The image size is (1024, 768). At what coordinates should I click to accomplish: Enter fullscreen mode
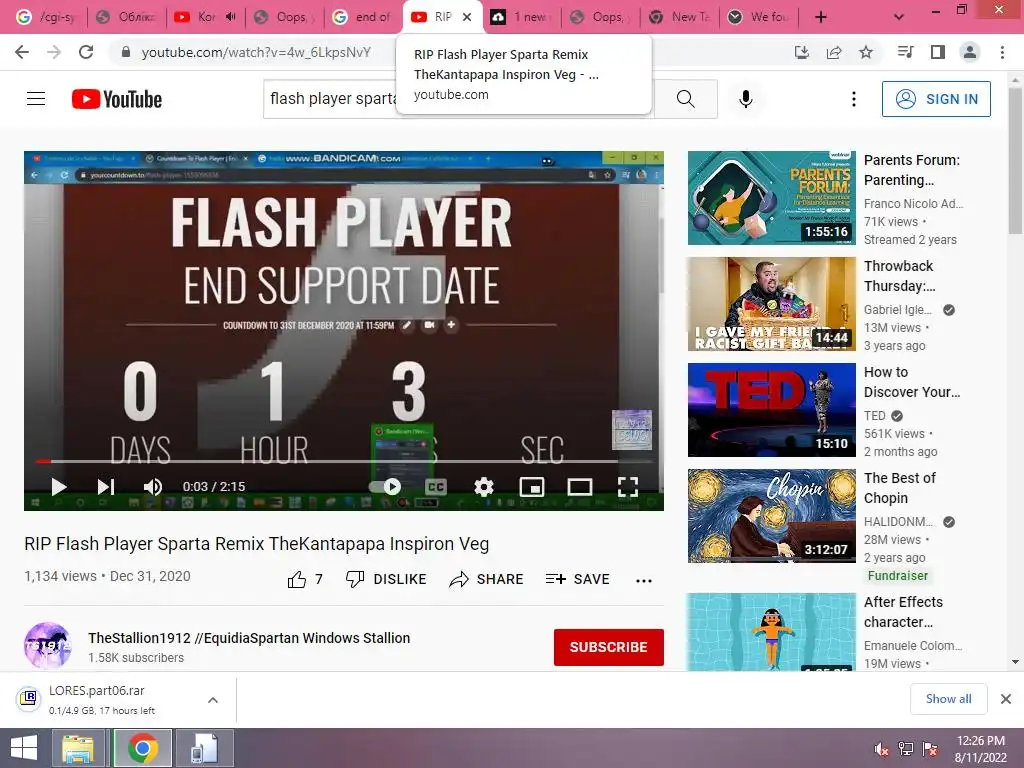628,487
